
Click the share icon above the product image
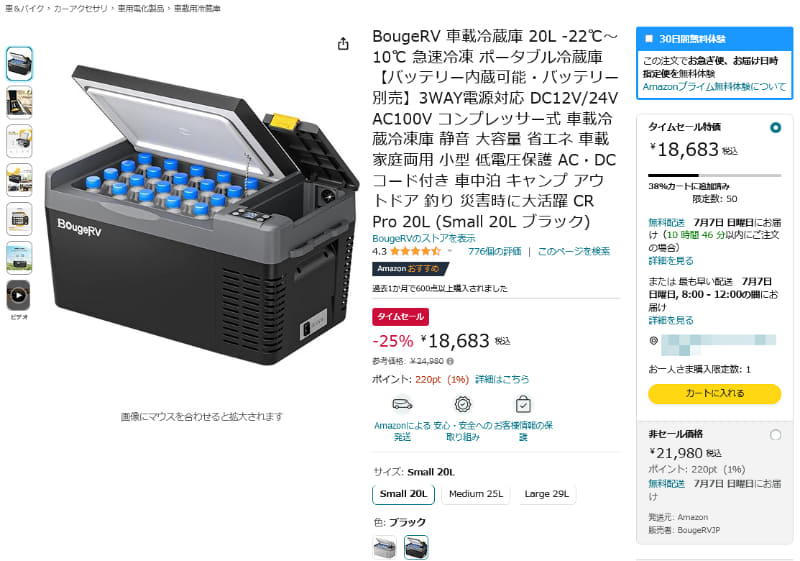click(x=343, y=44)
